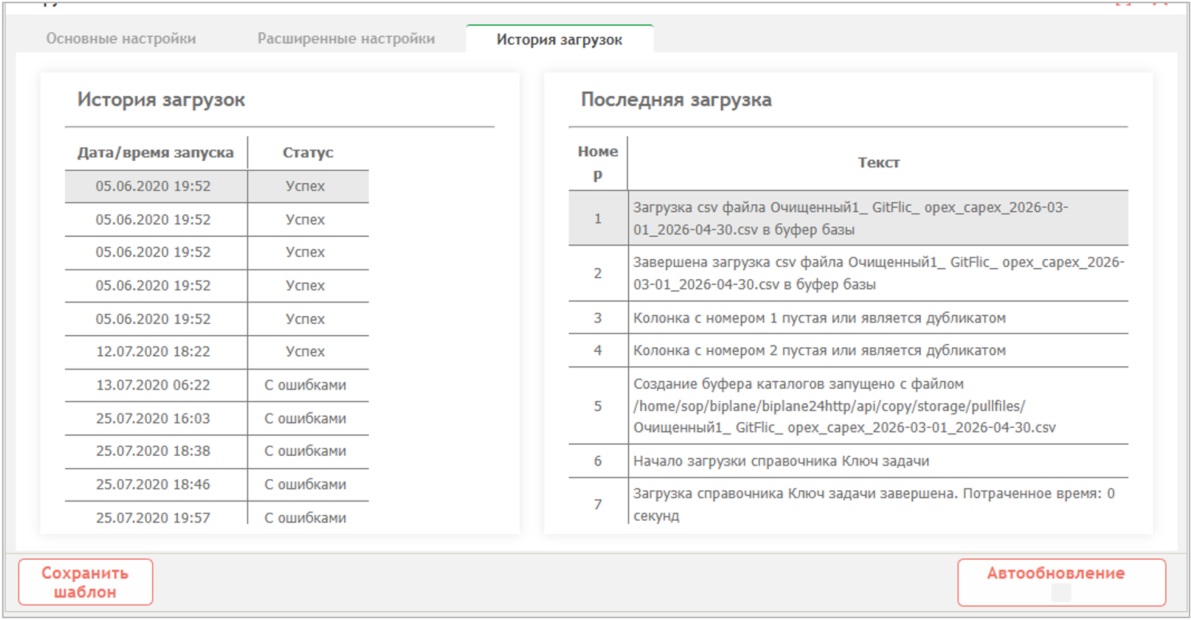Open the 13.07.2020 06:22 entry with errors
1191x620 pixels.
click(x=216, y=385)
